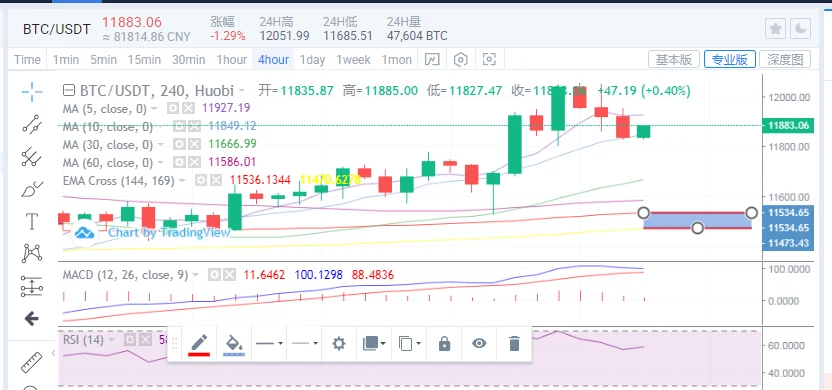The width and height of the screenshot is (832, 390).
Task: Expand RSI (14) dropdown arrow
Action: pyautogui.click(x=111, y=340)
